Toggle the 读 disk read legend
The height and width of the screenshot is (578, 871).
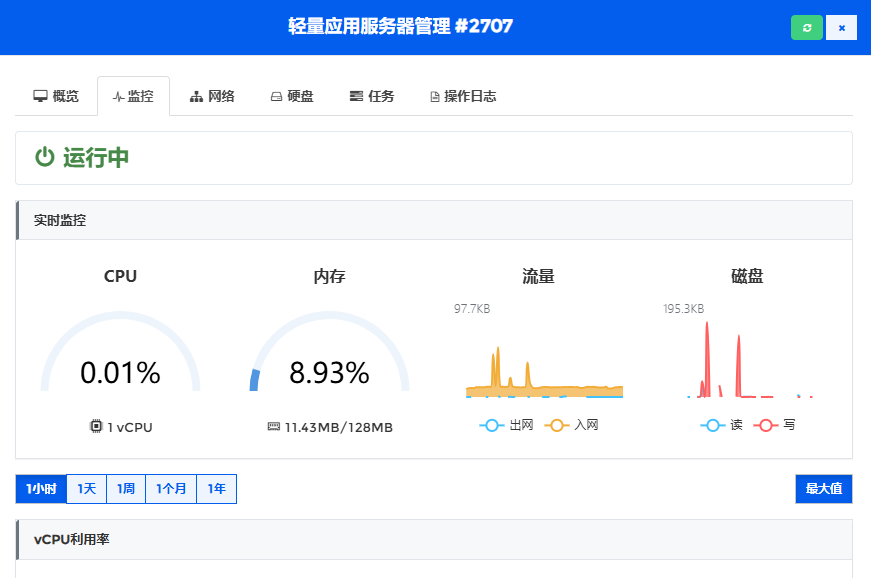pos(722,425)
